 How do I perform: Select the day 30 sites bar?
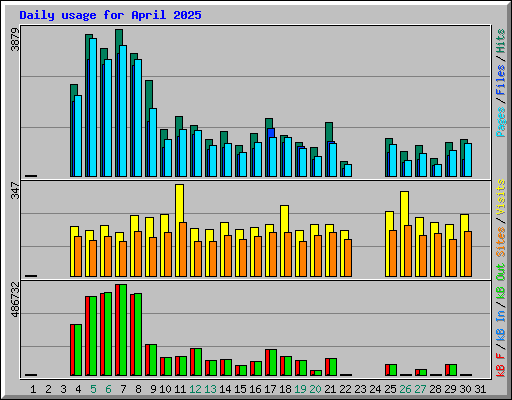pos(468,254)
